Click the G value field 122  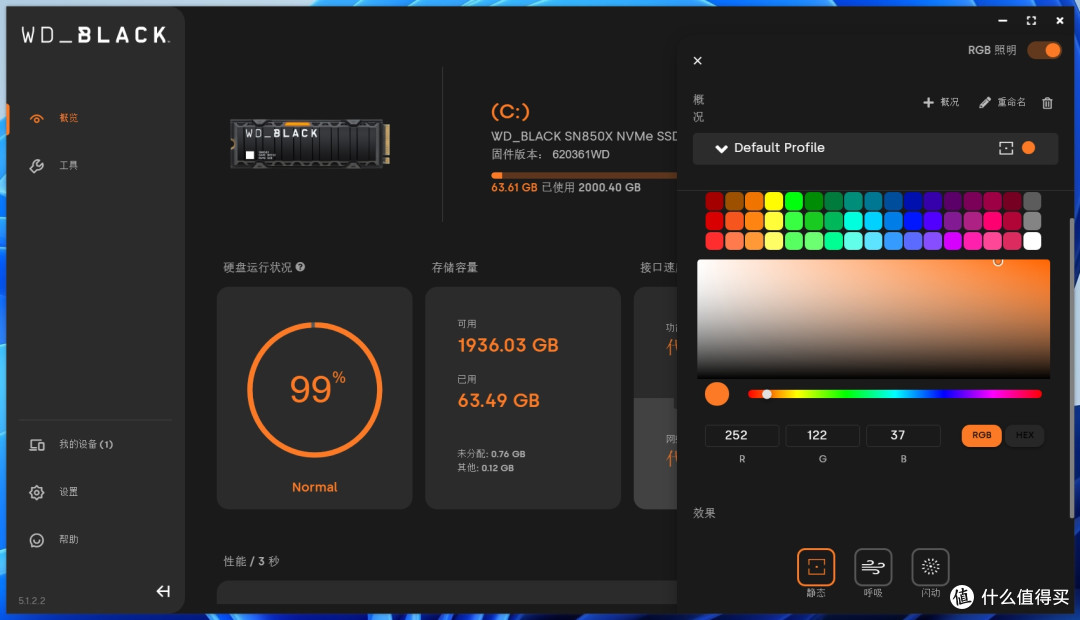click(x=822, y=435)
